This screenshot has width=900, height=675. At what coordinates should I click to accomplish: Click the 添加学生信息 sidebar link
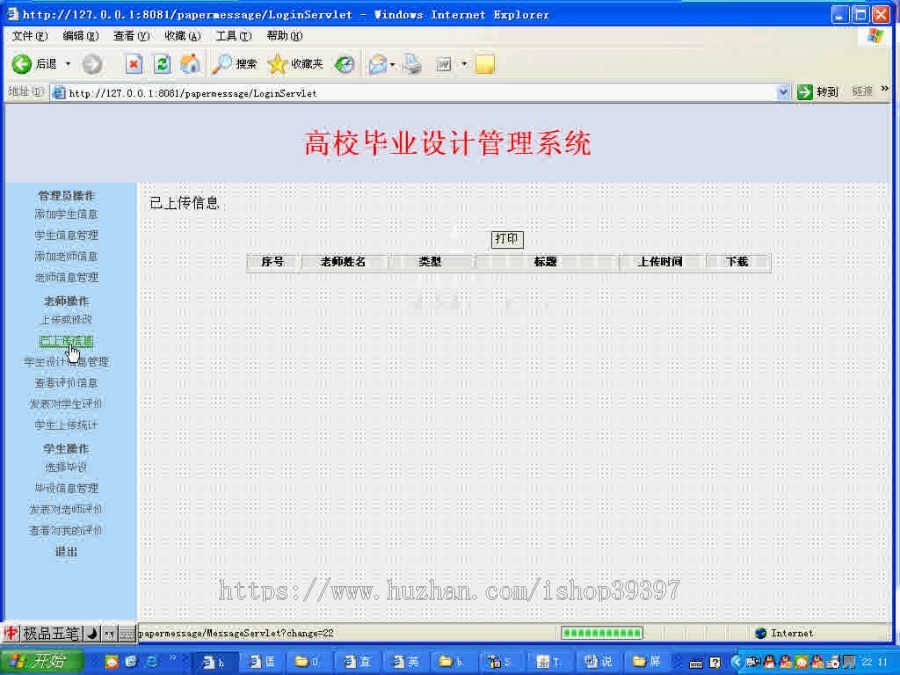point(66,215)
